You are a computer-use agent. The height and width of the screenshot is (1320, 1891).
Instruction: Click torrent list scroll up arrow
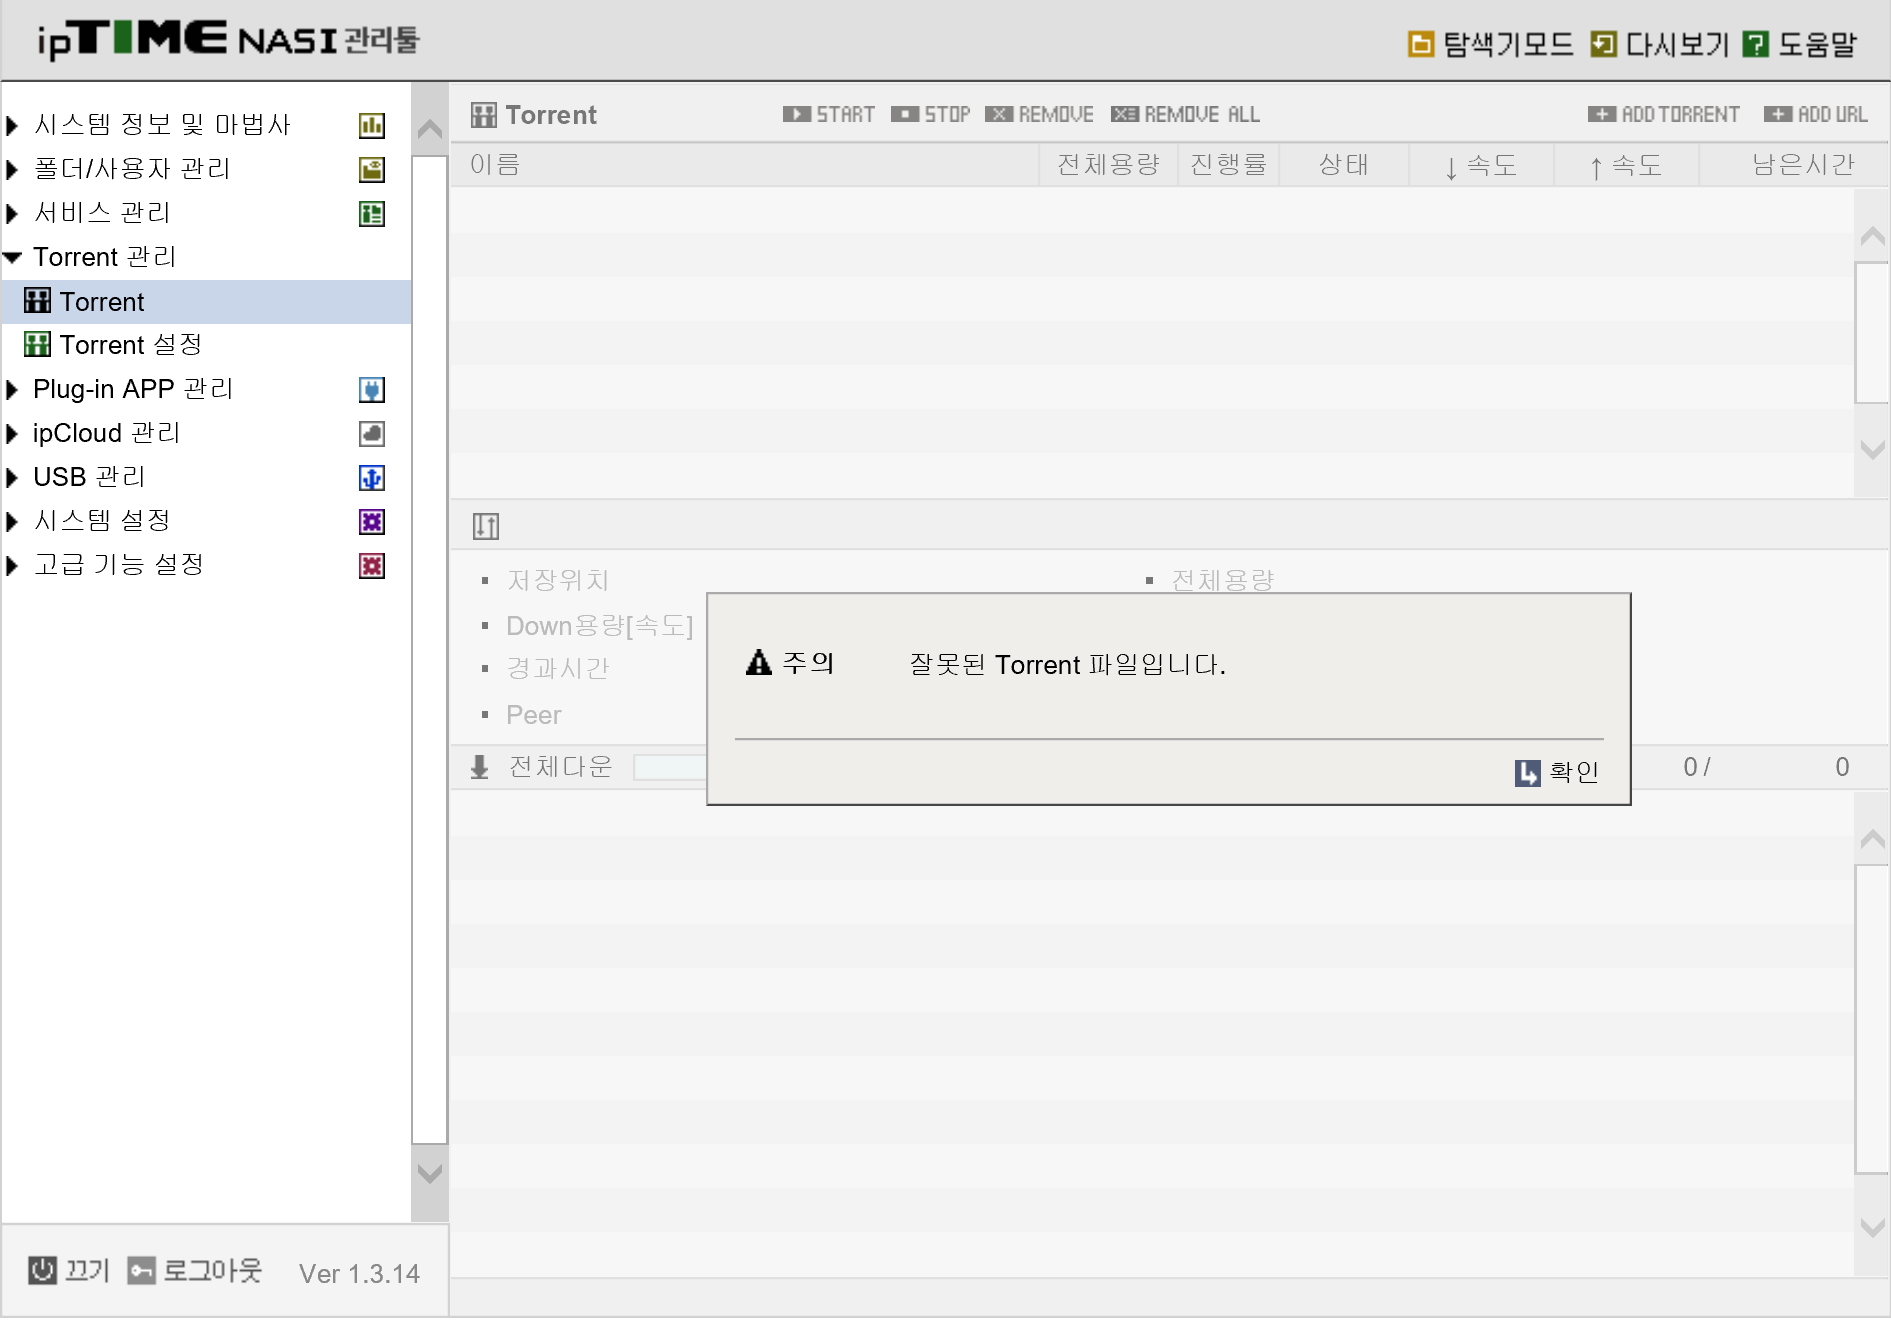1872,237
